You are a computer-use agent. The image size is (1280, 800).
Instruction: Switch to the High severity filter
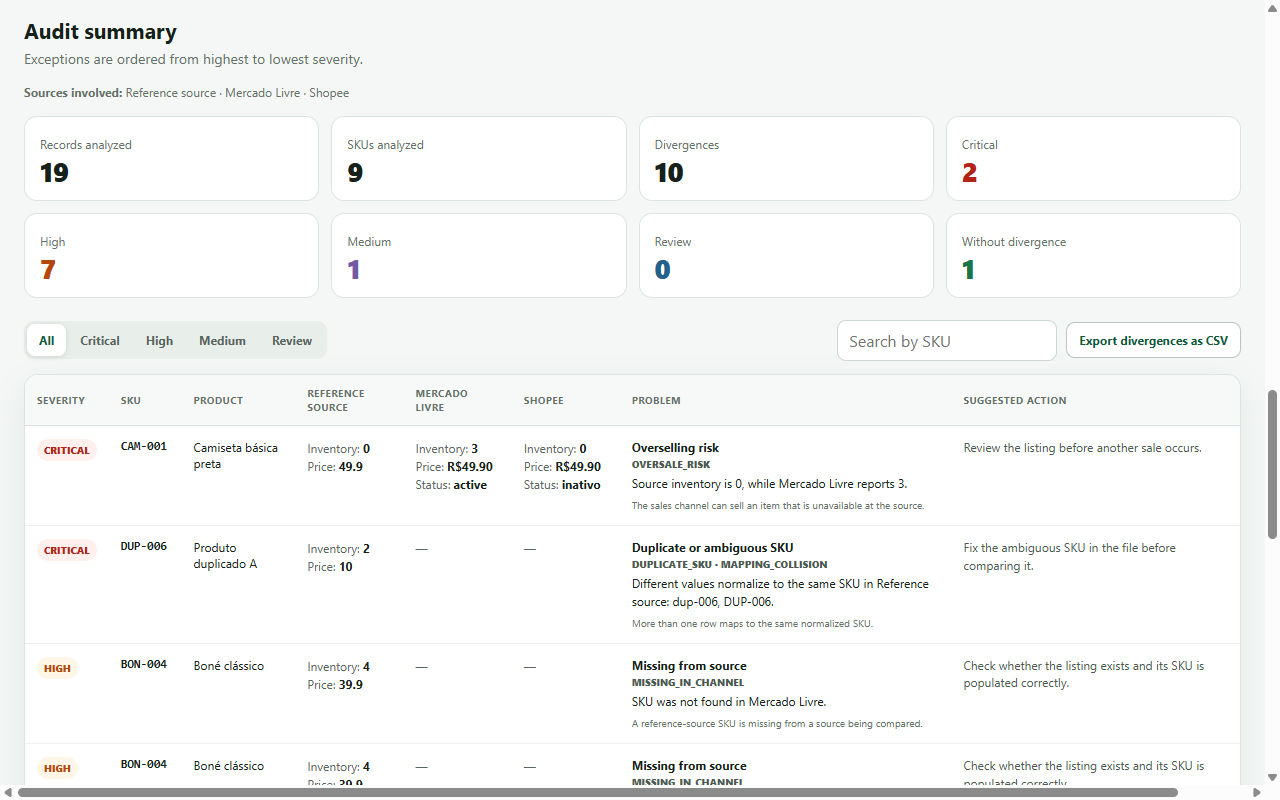click(x=159, y=341)
